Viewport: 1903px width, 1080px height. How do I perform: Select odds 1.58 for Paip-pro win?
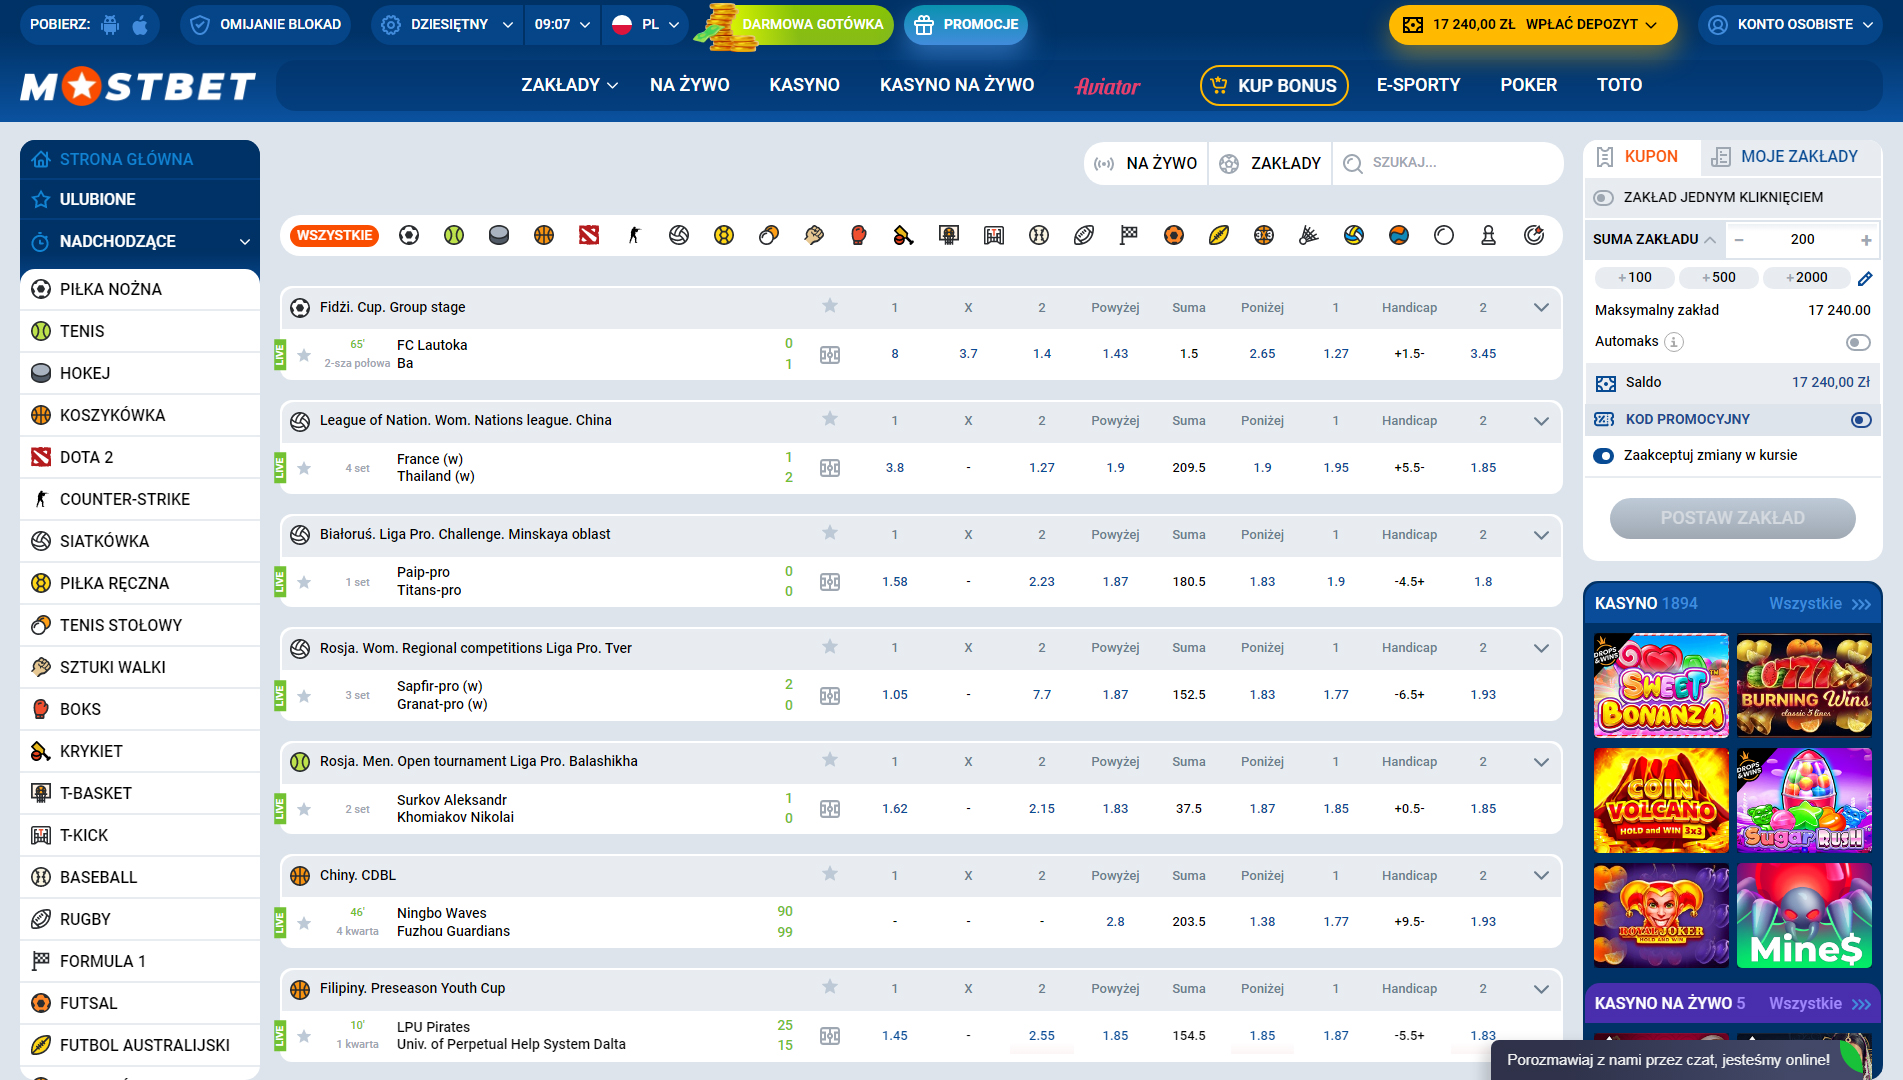[895, 582]
